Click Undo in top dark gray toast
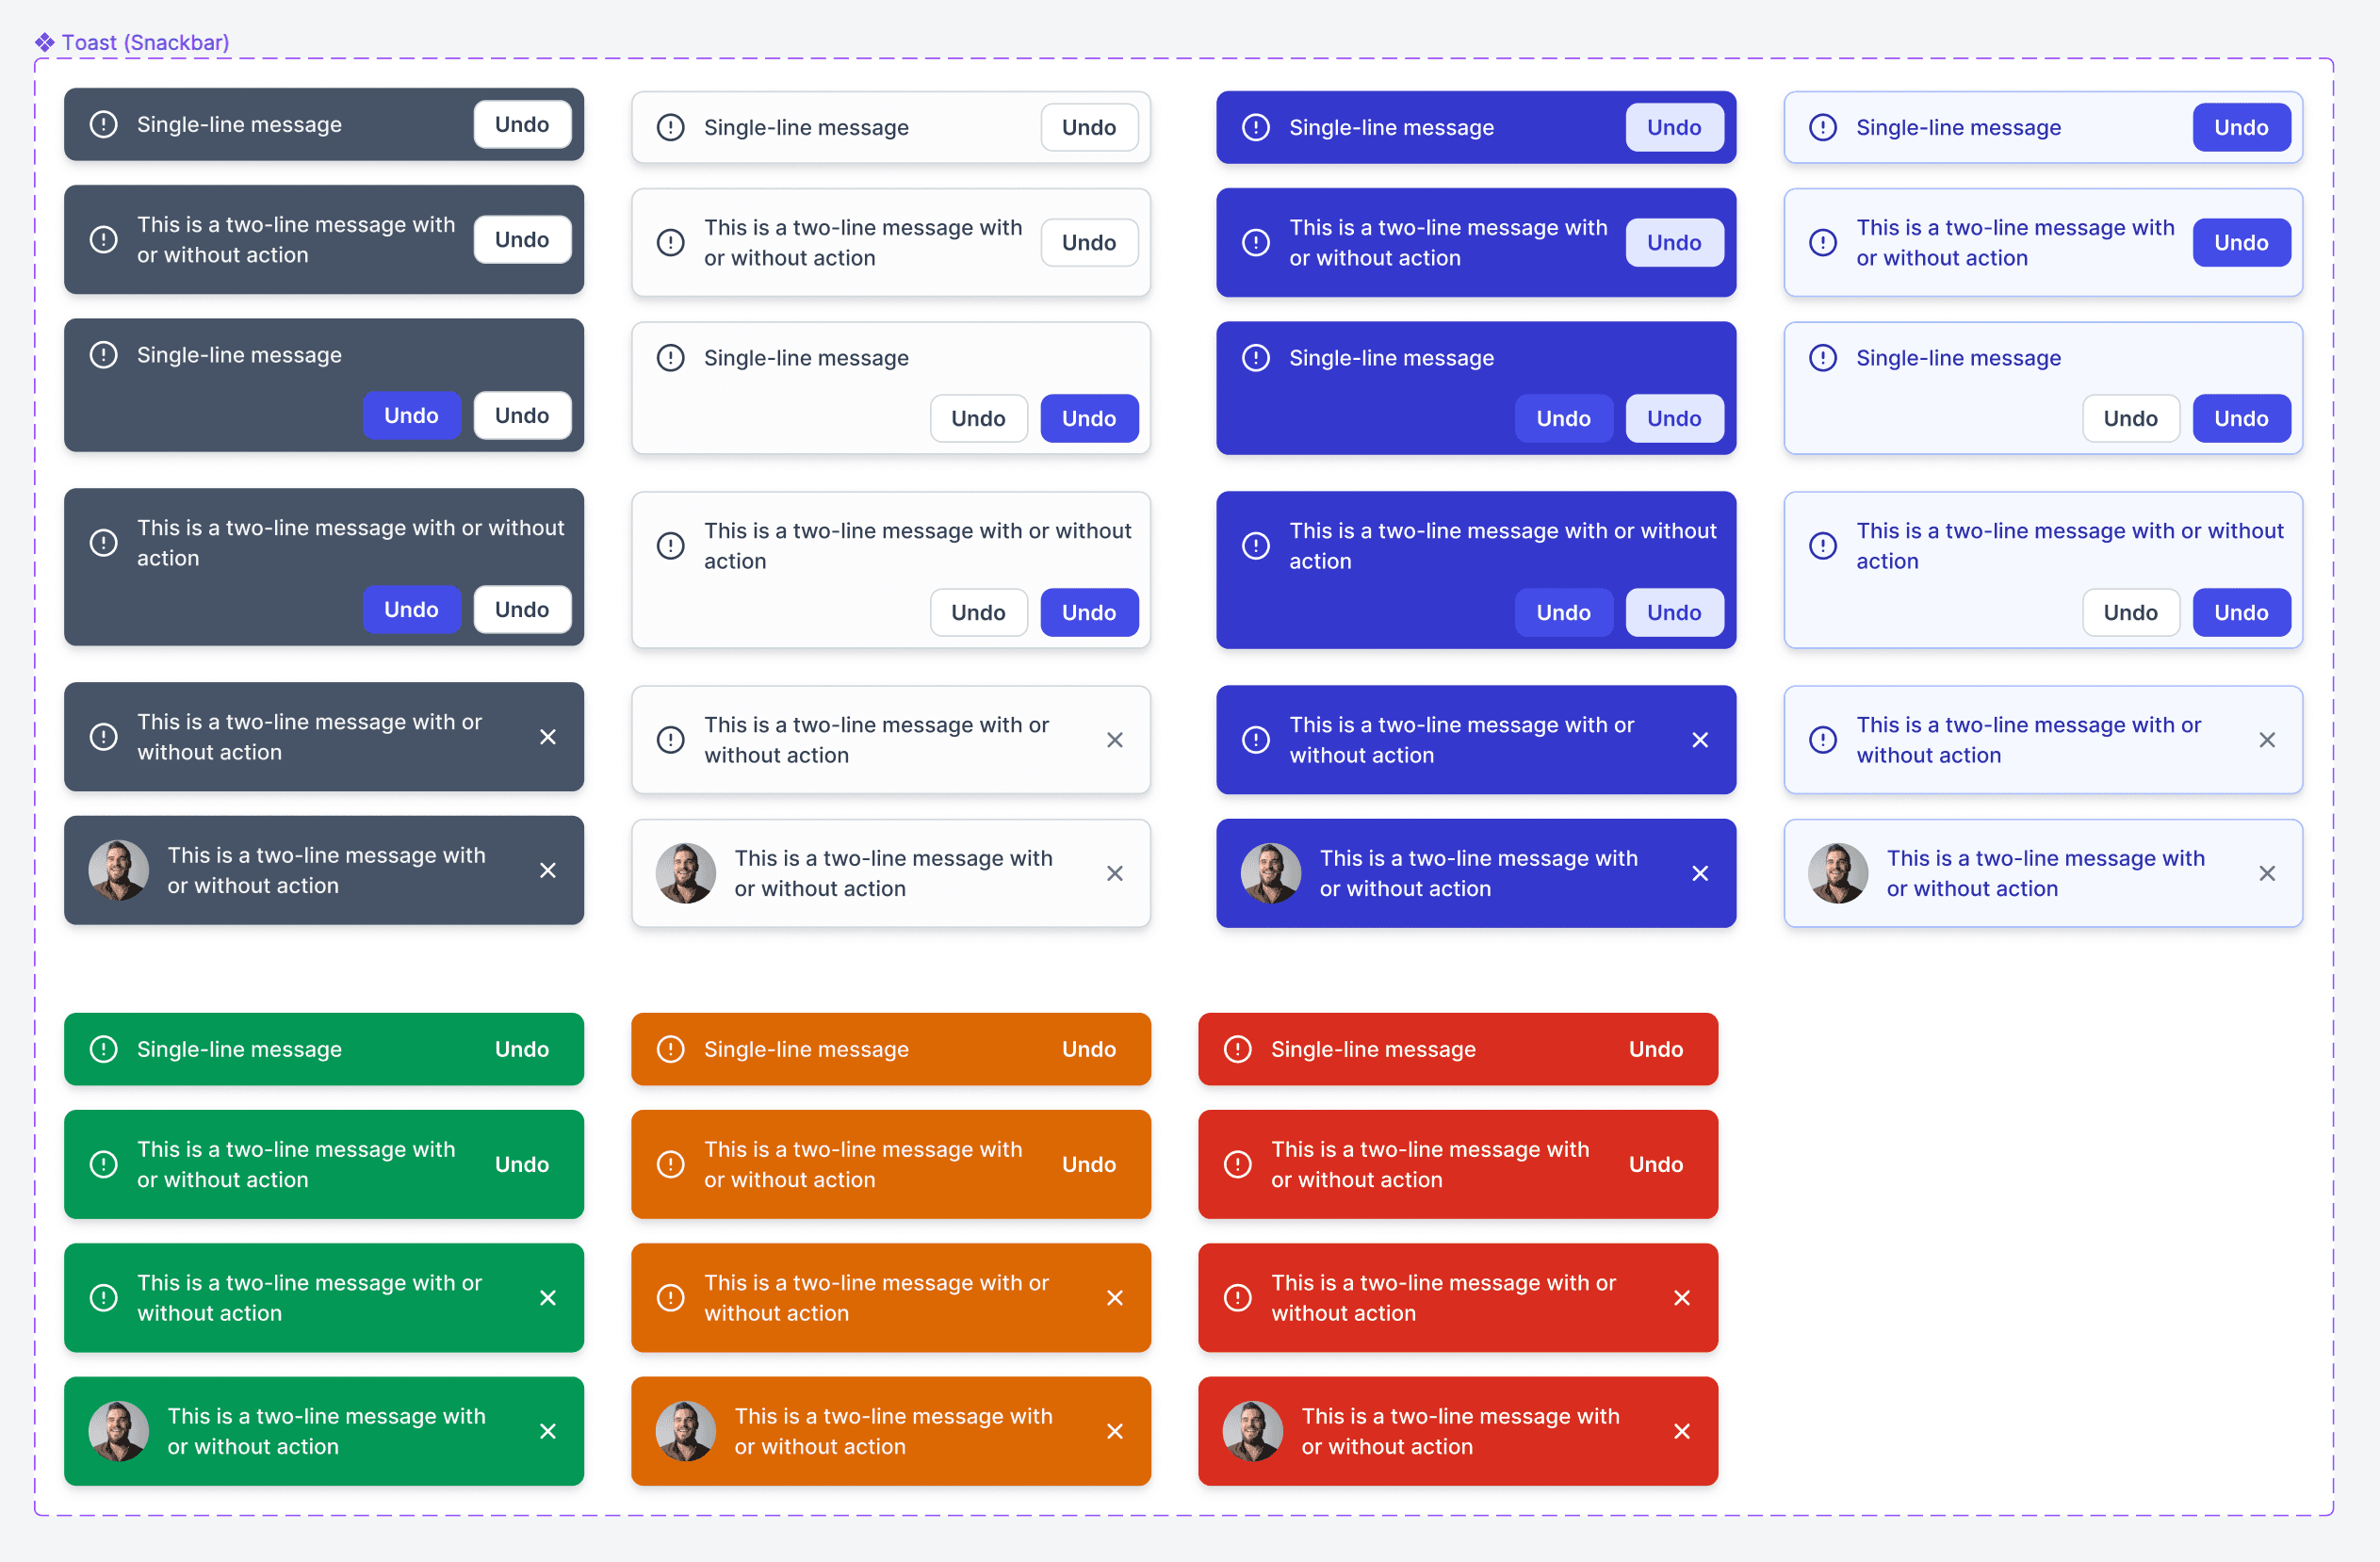This screenshot has width=2380, height=1562. pos(522,125)
